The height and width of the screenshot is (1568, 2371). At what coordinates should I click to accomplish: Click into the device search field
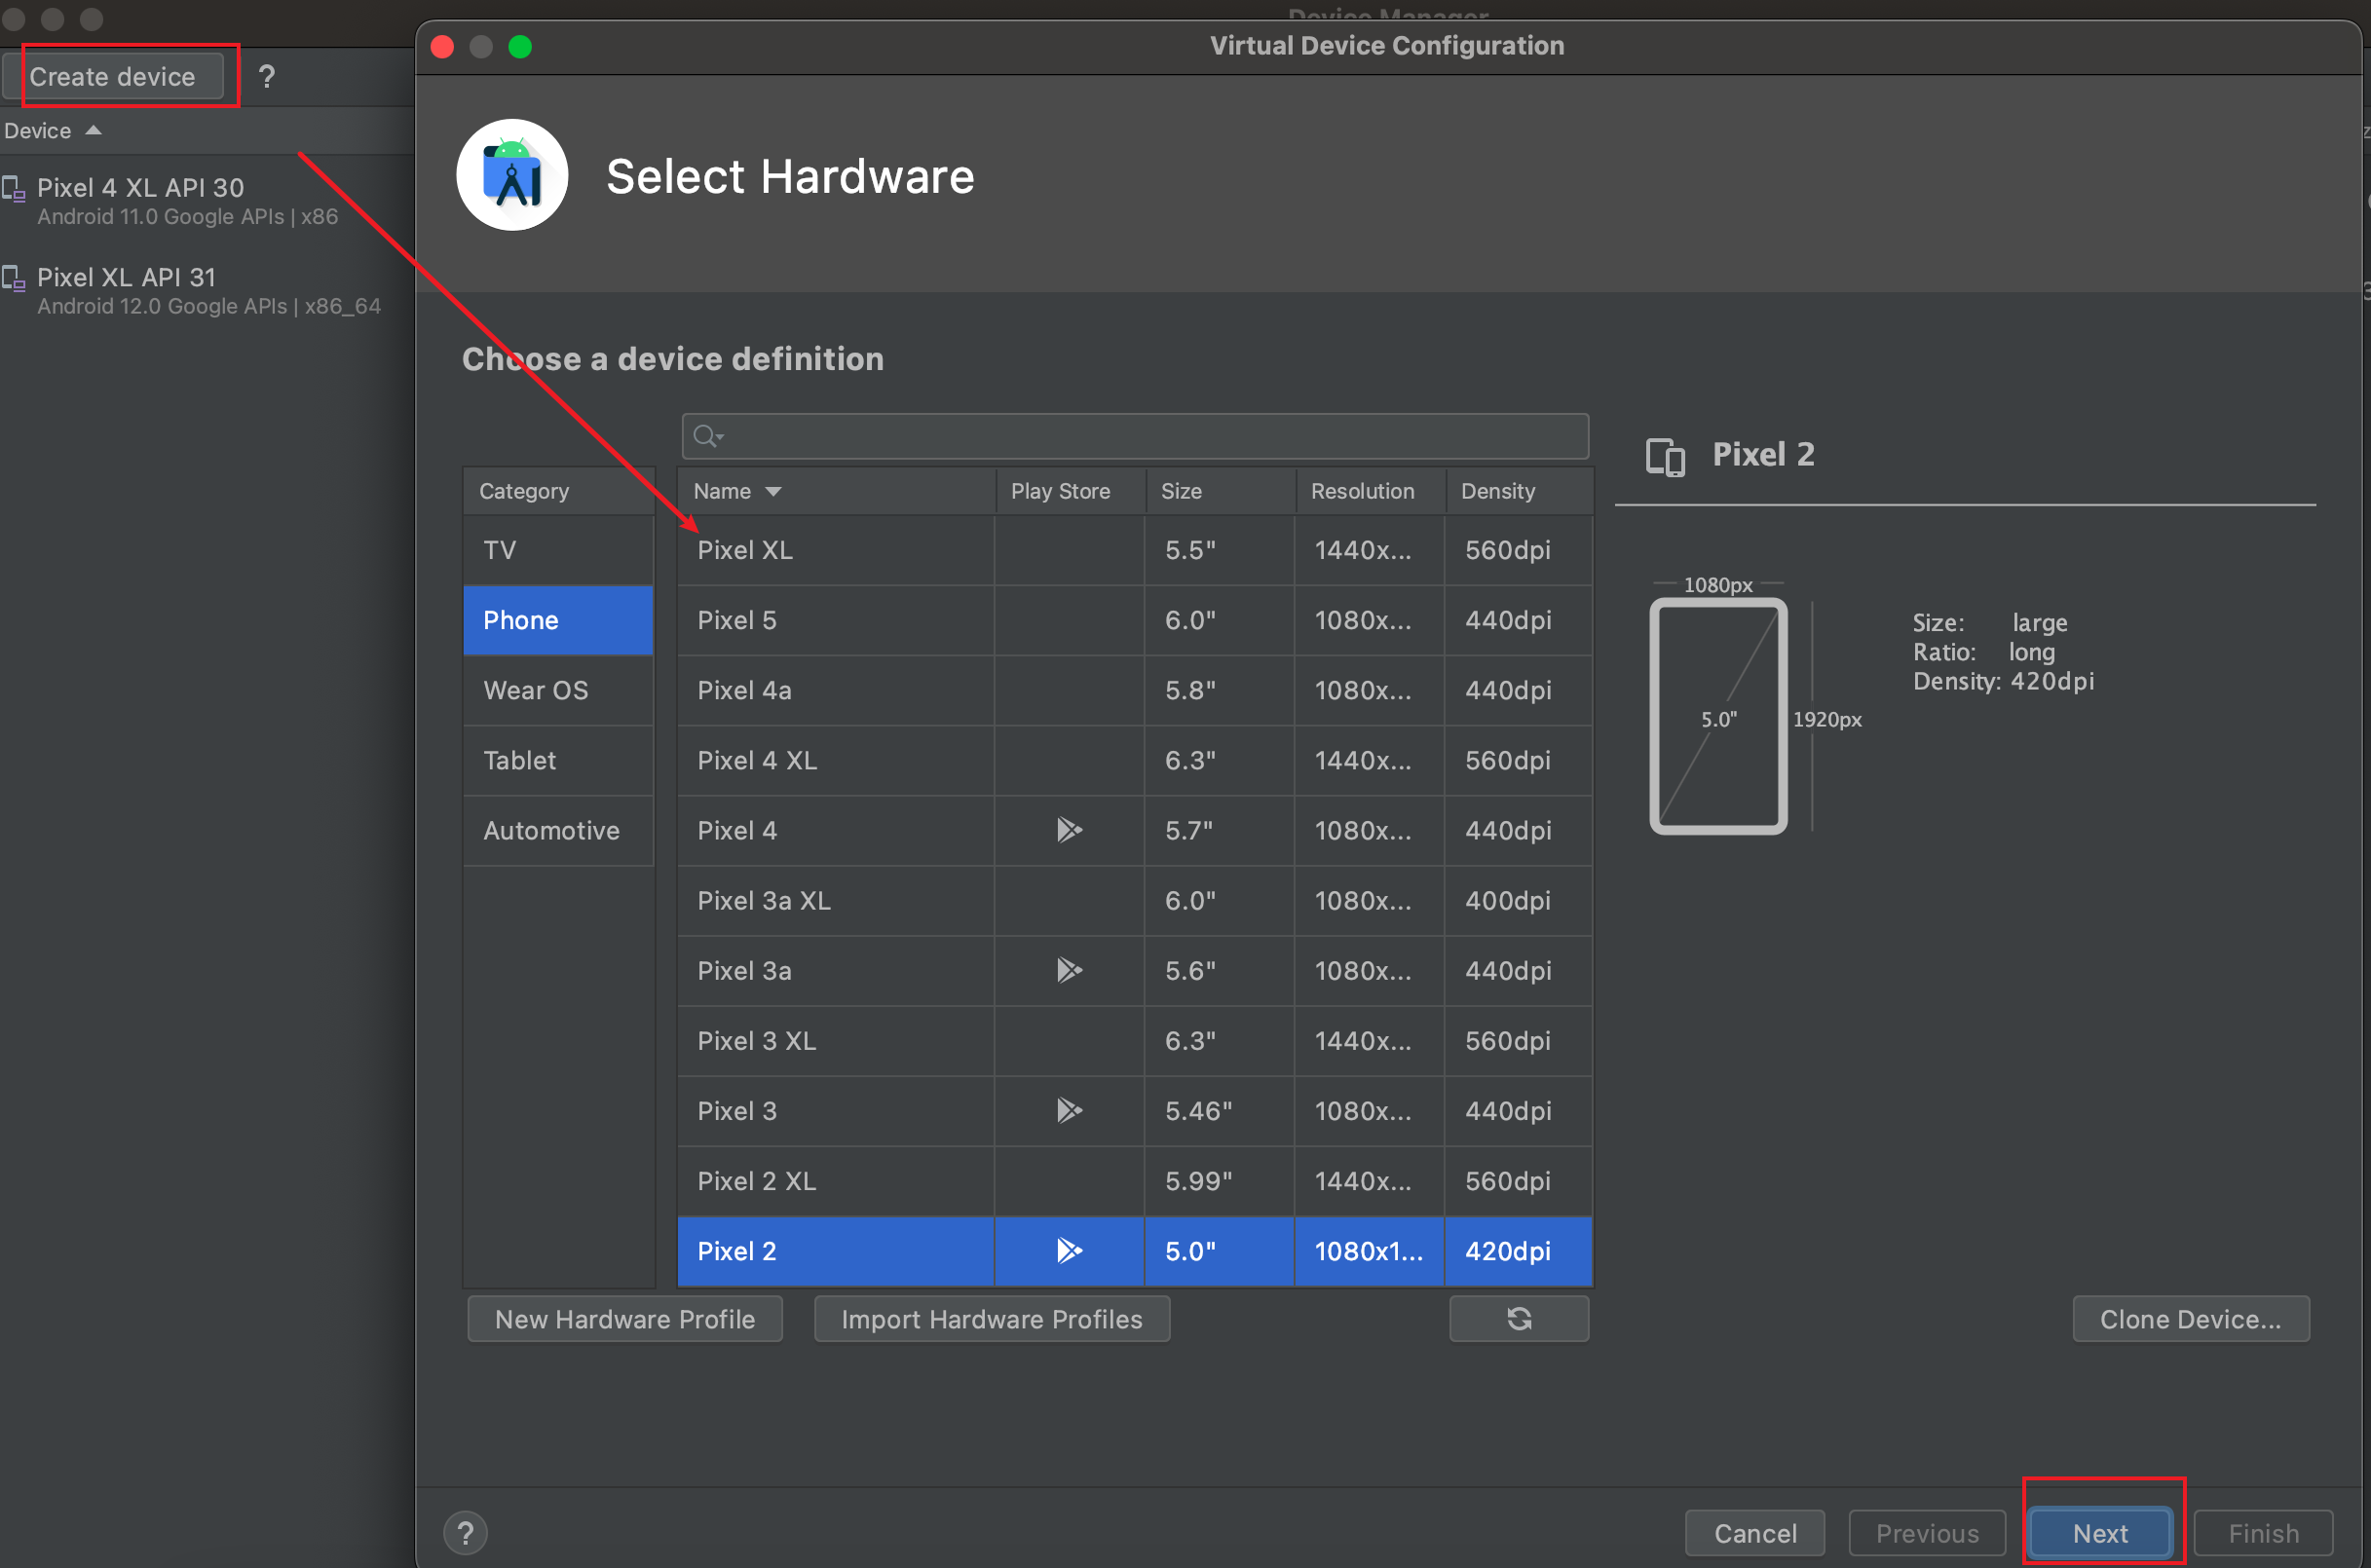click(1135, 436)
